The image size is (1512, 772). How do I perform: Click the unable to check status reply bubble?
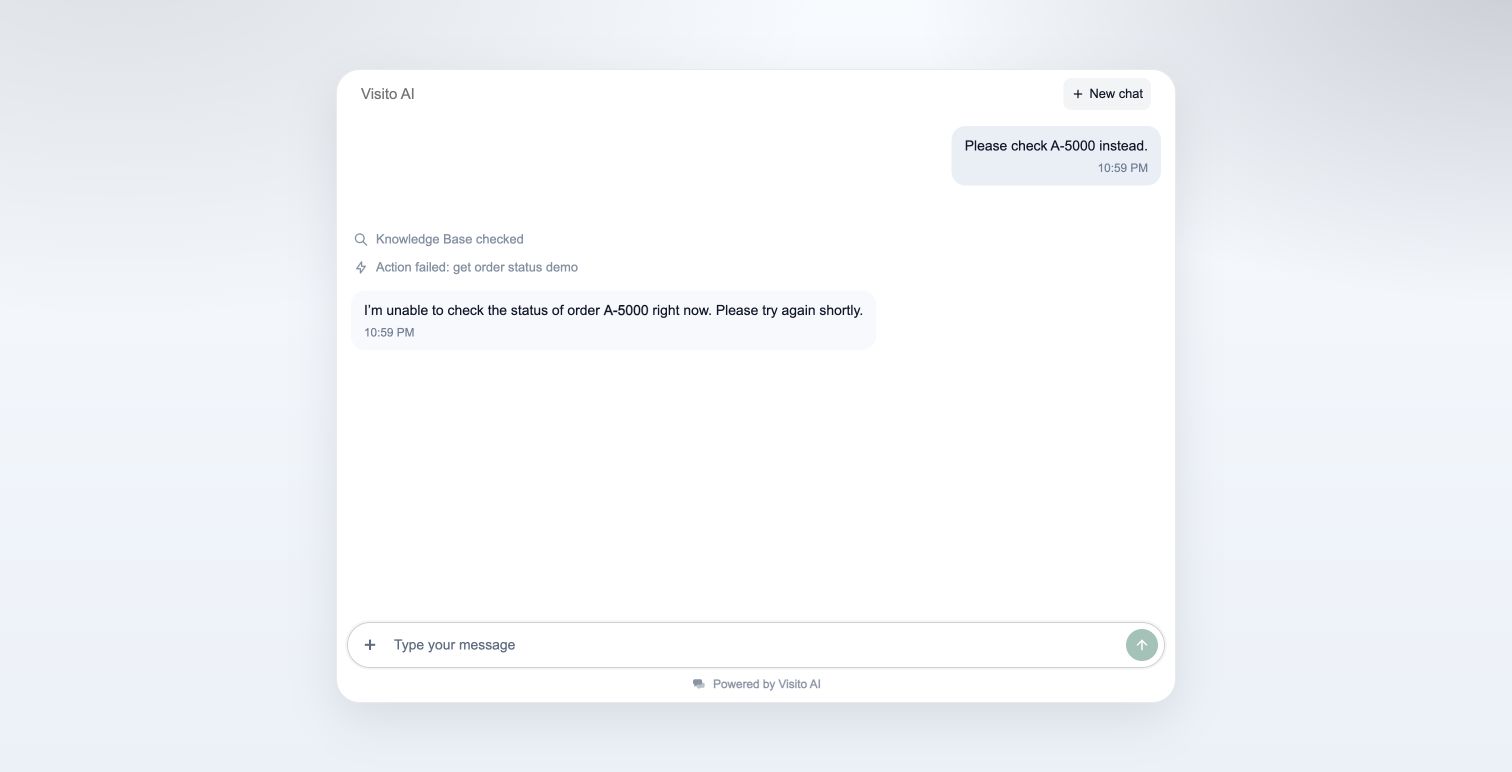point(613,320)
